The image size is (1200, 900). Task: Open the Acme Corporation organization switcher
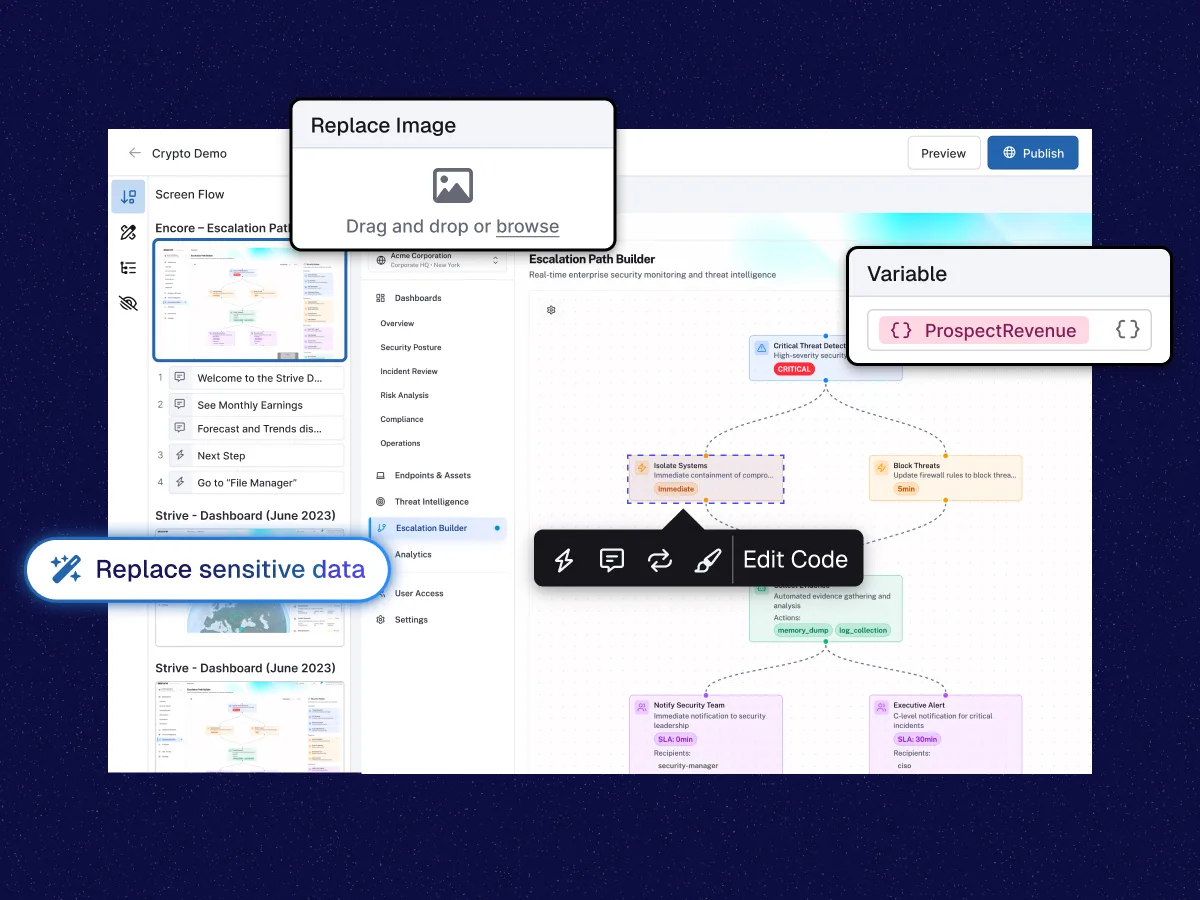[437, 260]
